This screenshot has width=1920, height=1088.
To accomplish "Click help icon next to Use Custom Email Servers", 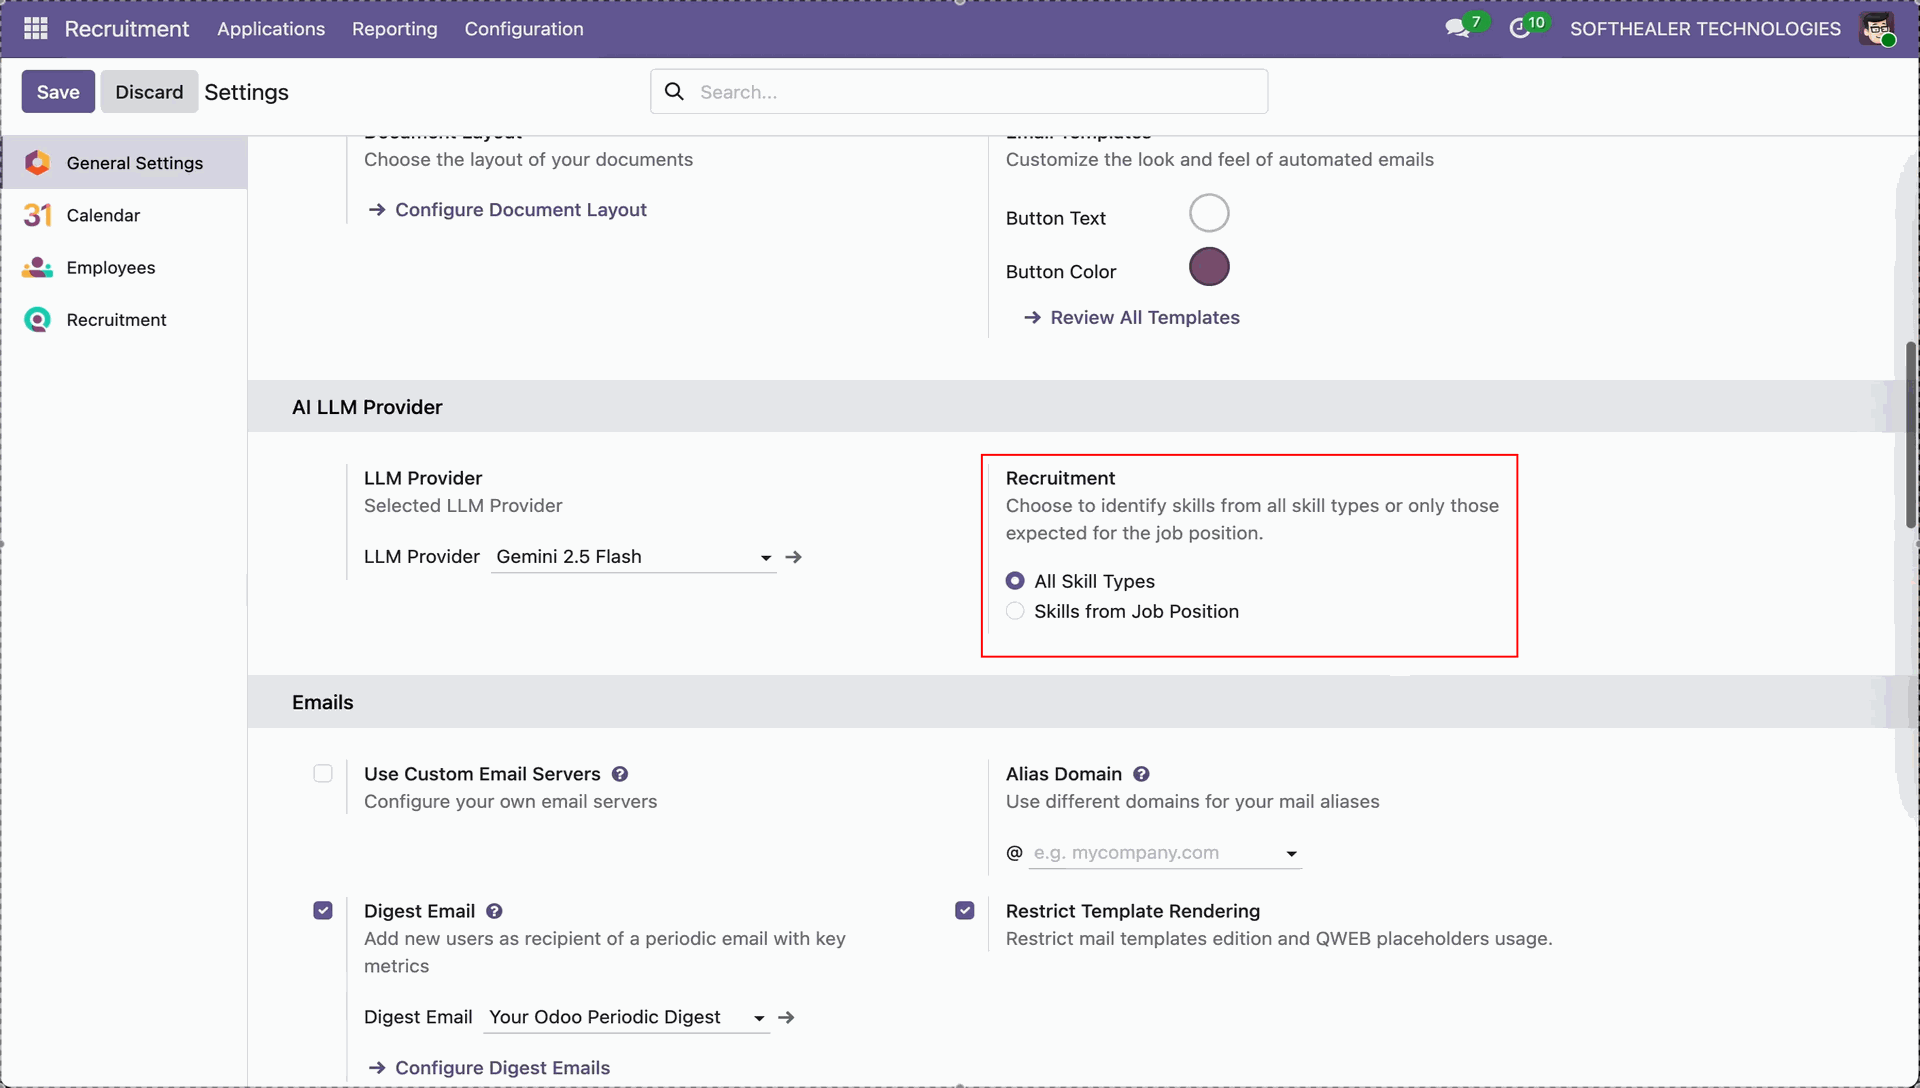I will click(x=620, y=774).
